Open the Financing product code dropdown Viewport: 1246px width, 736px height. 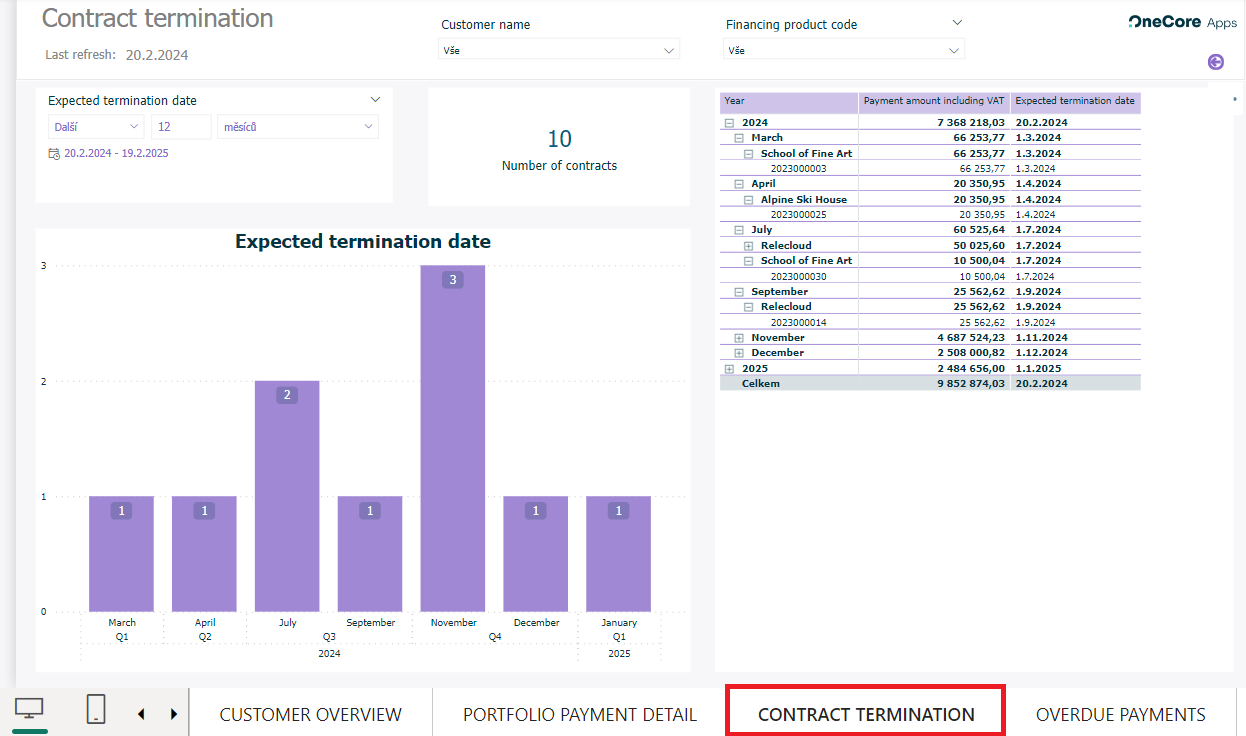tap(843, 50)
